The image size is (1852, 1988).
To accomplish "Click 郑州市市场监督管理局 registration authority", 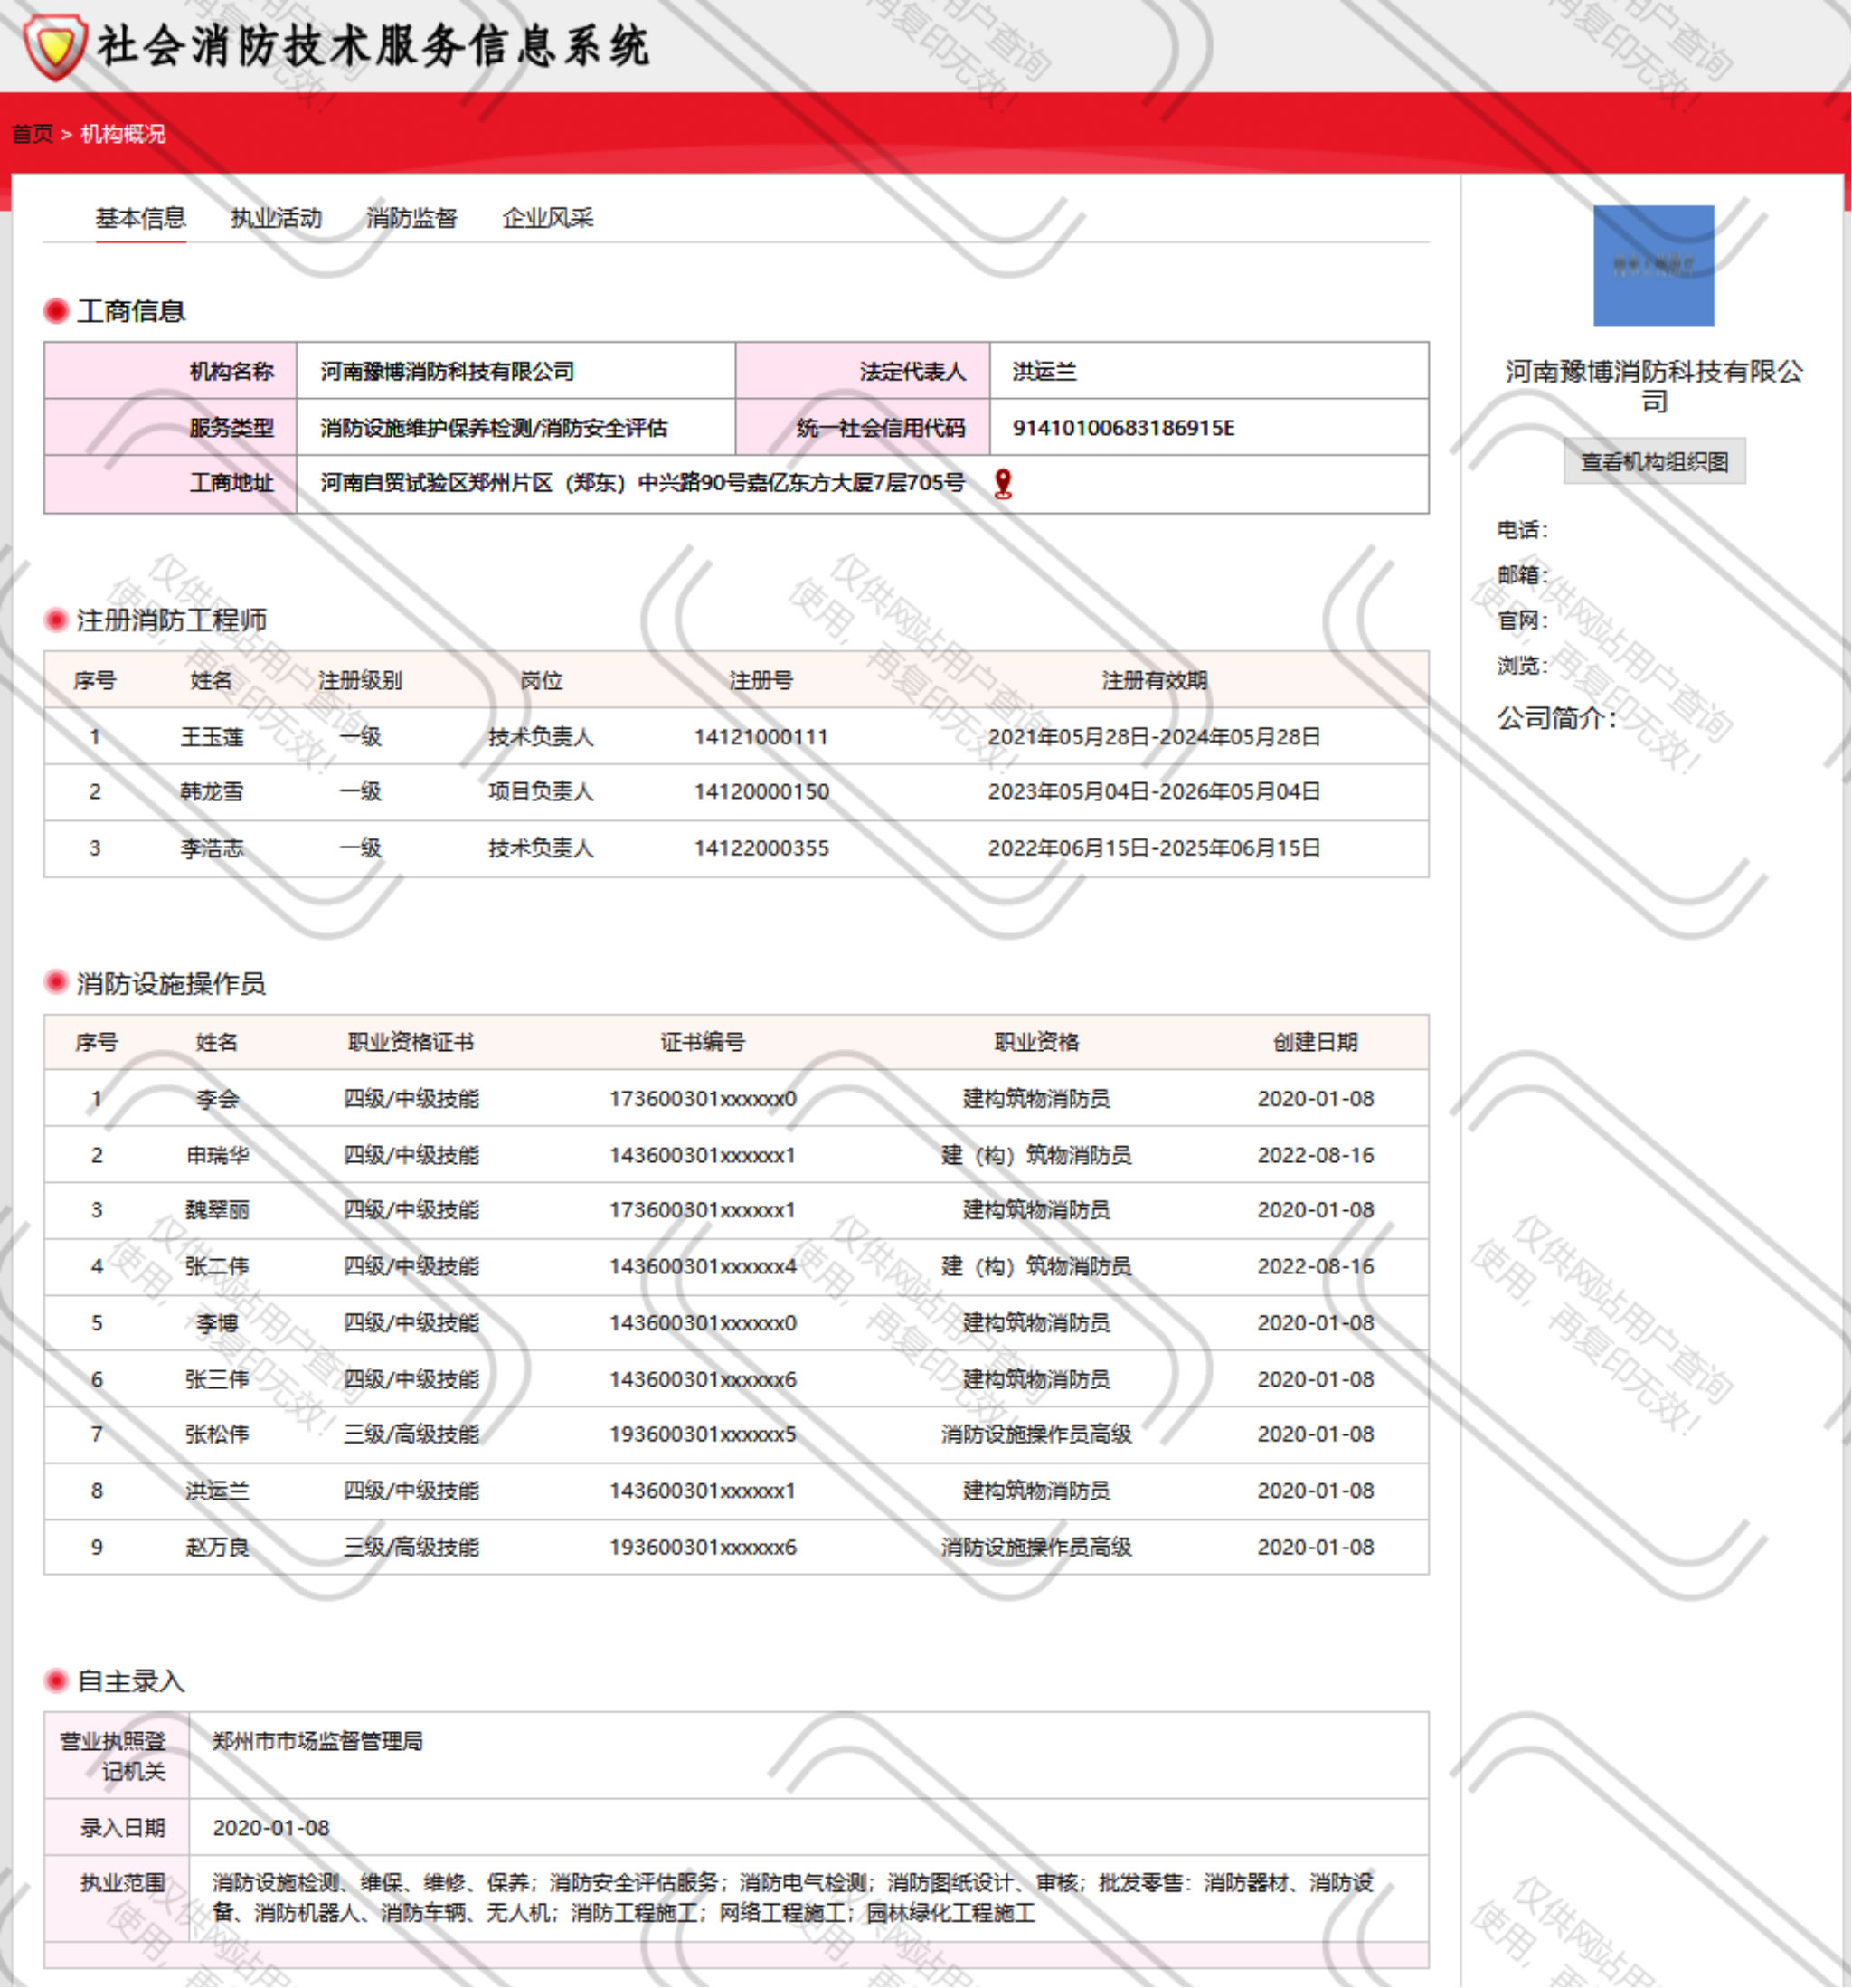I will pyautogui.click(x=317, y=1742).
